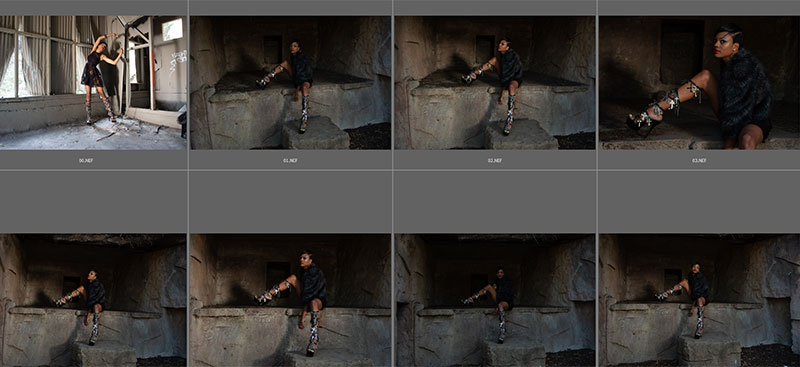
Task: Select the 00.NEF thumbnail of the dancer by the windows
Action: (93, 83)
